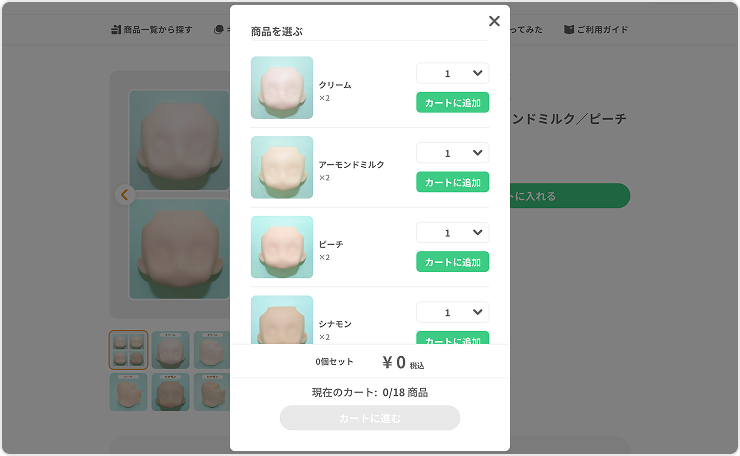
Task: Click the book icon beside ご利用ガイド
Action: coord(569,30)
